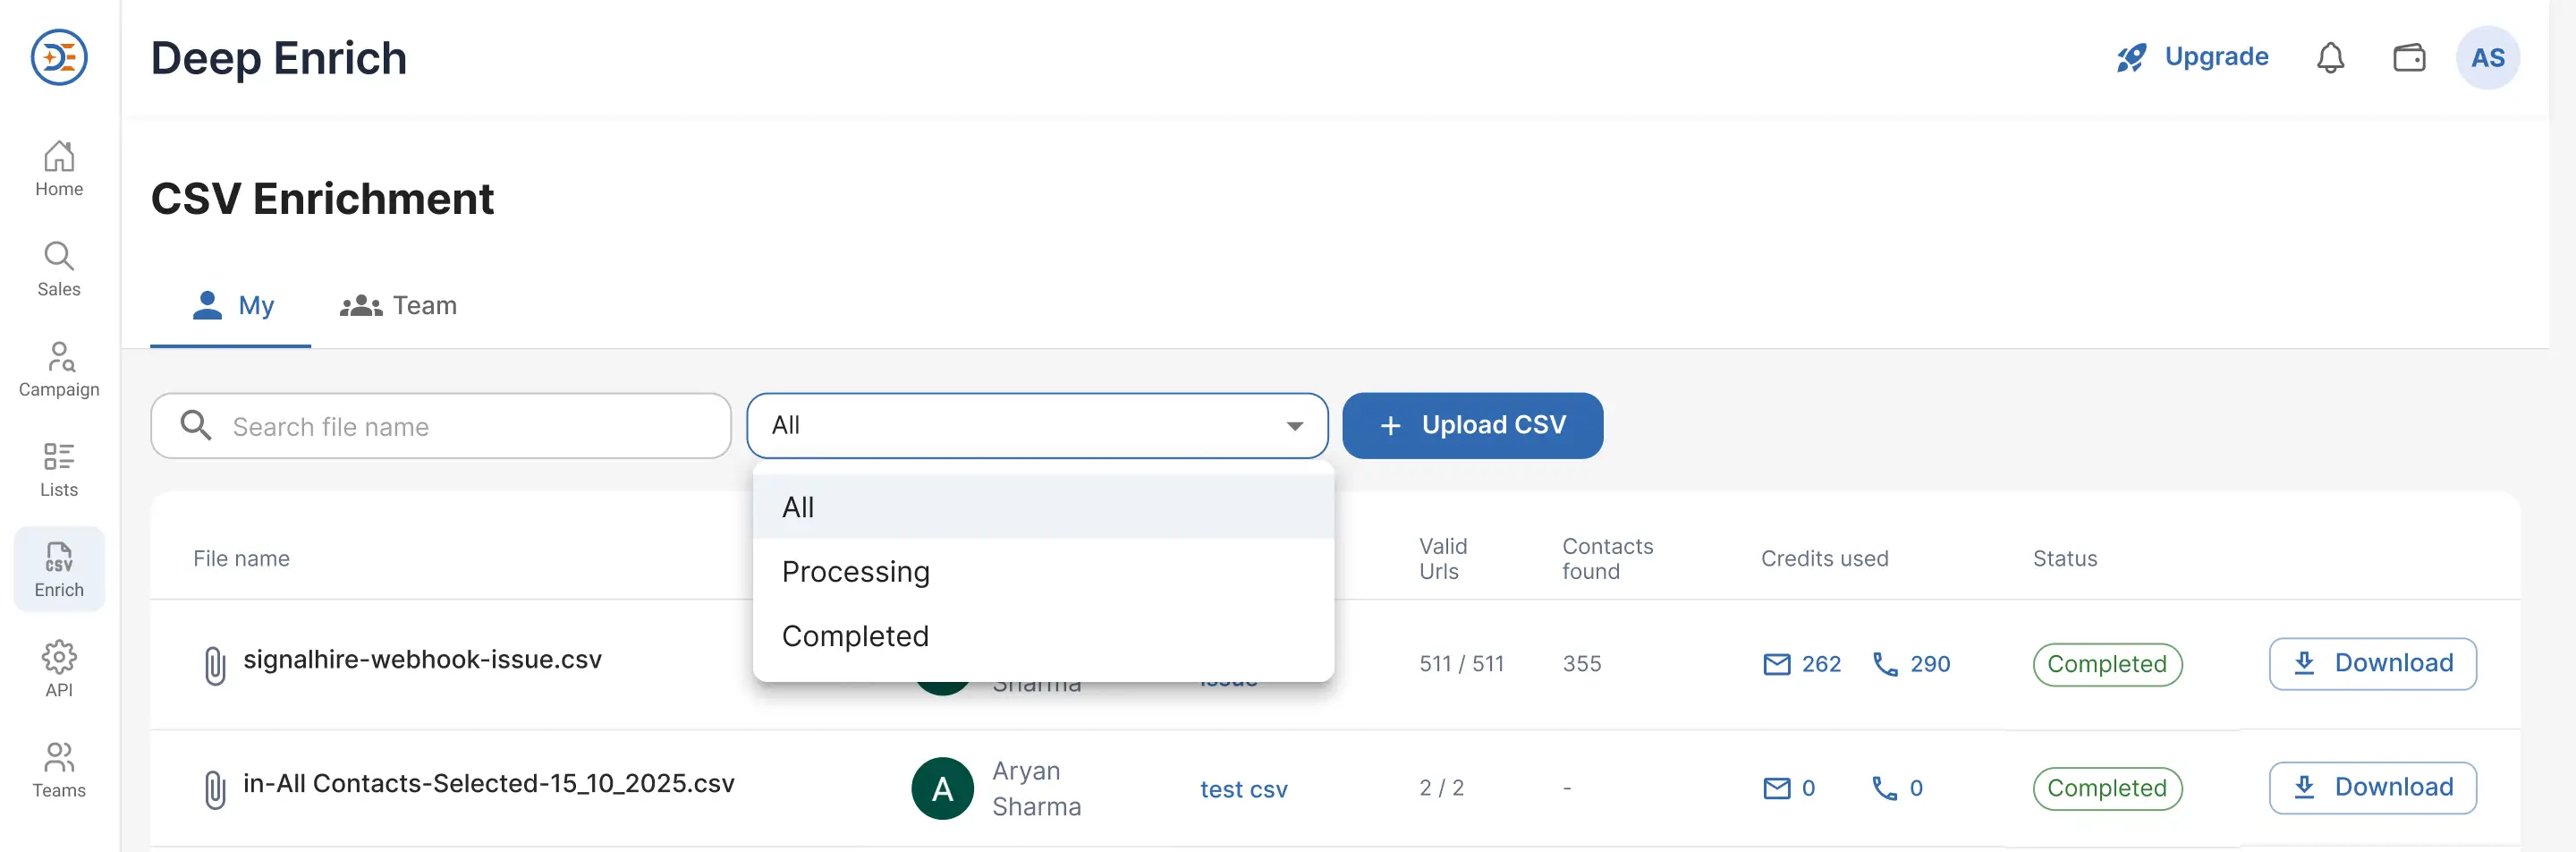Open Lists from the sidebar
This screenshot has height=852, width=2576.
tap(59, 469)
